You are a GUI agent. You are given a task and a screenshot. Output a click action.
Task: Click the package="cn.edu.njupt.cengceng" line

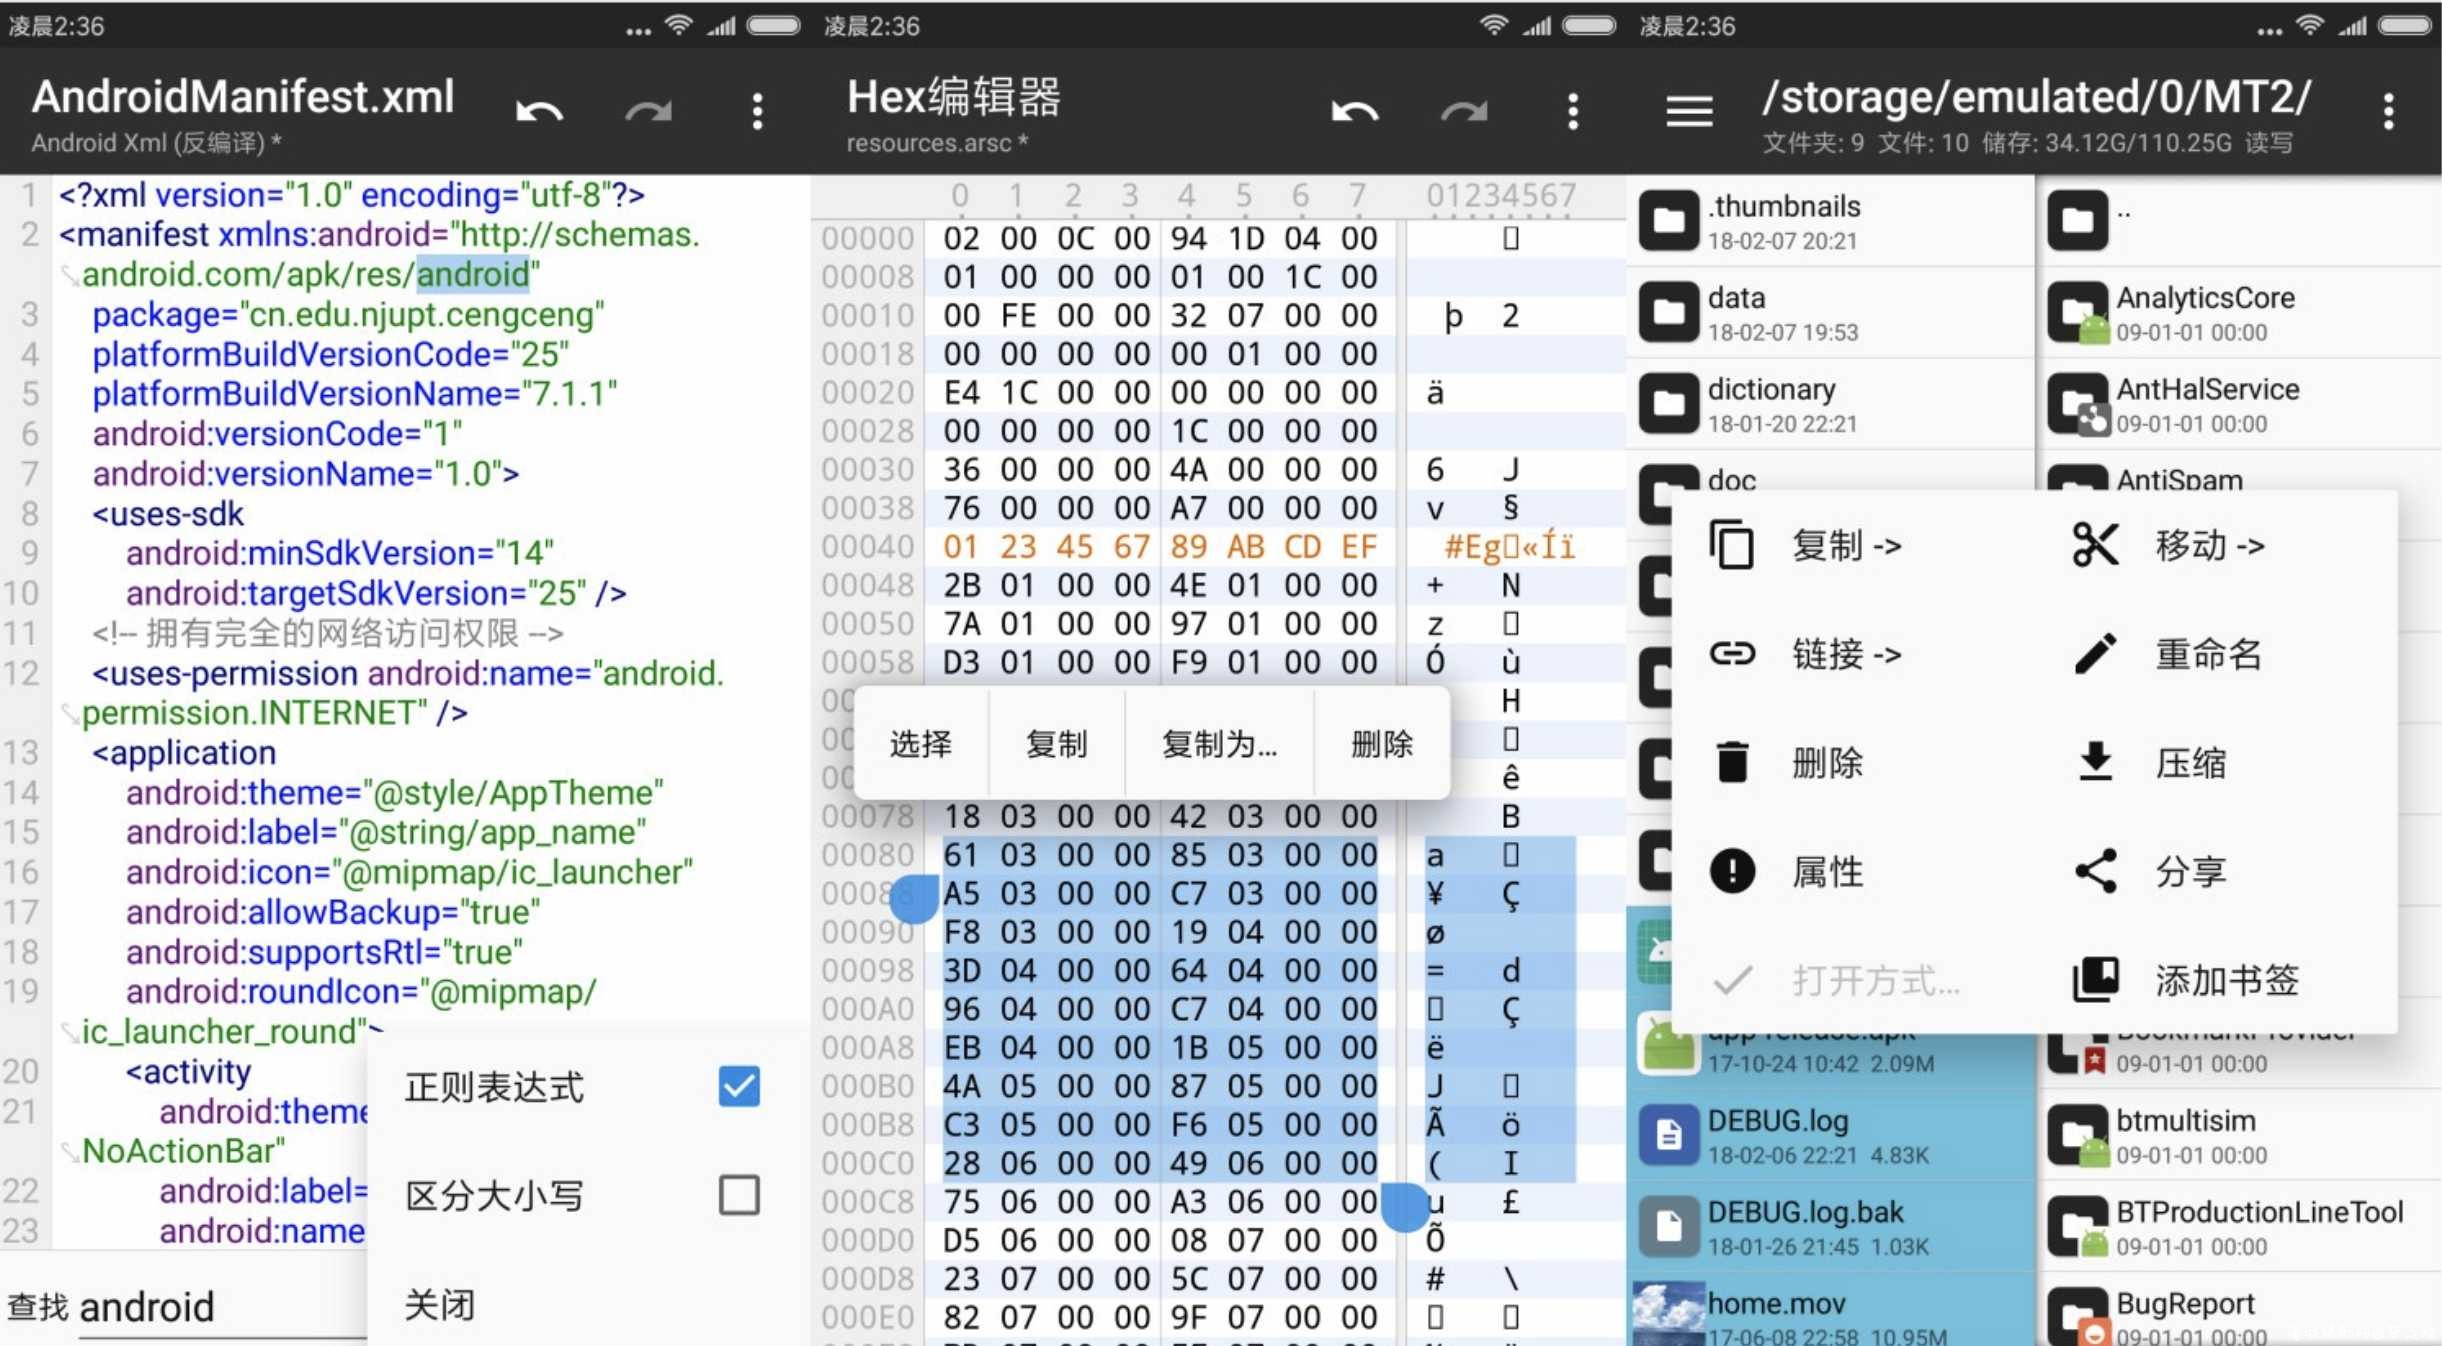click(x=348, y=314)
